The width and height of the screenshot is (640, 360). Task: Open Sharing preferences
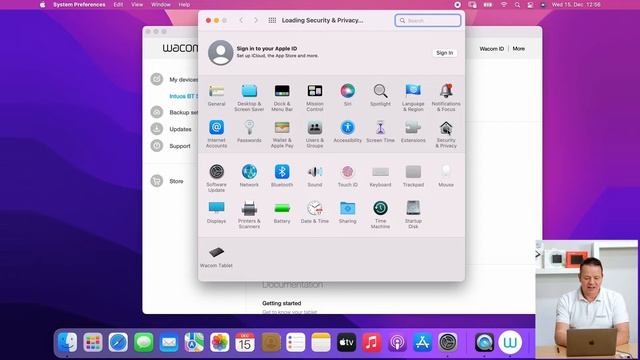348,212
